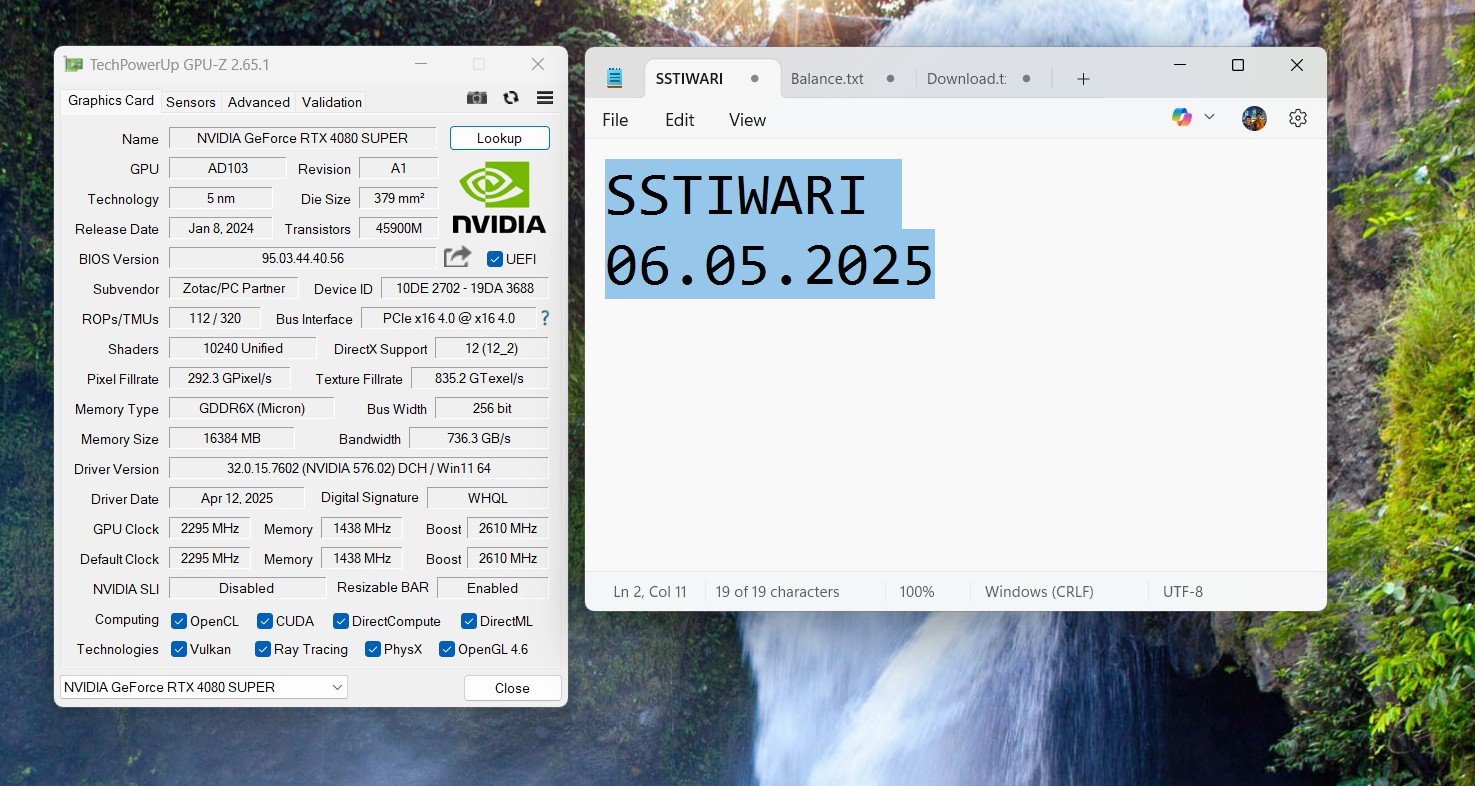The width and height of the screenshot is (1475, 786).
Task: Click the user account avatar in Notepad
Action: pos(1254,118)
